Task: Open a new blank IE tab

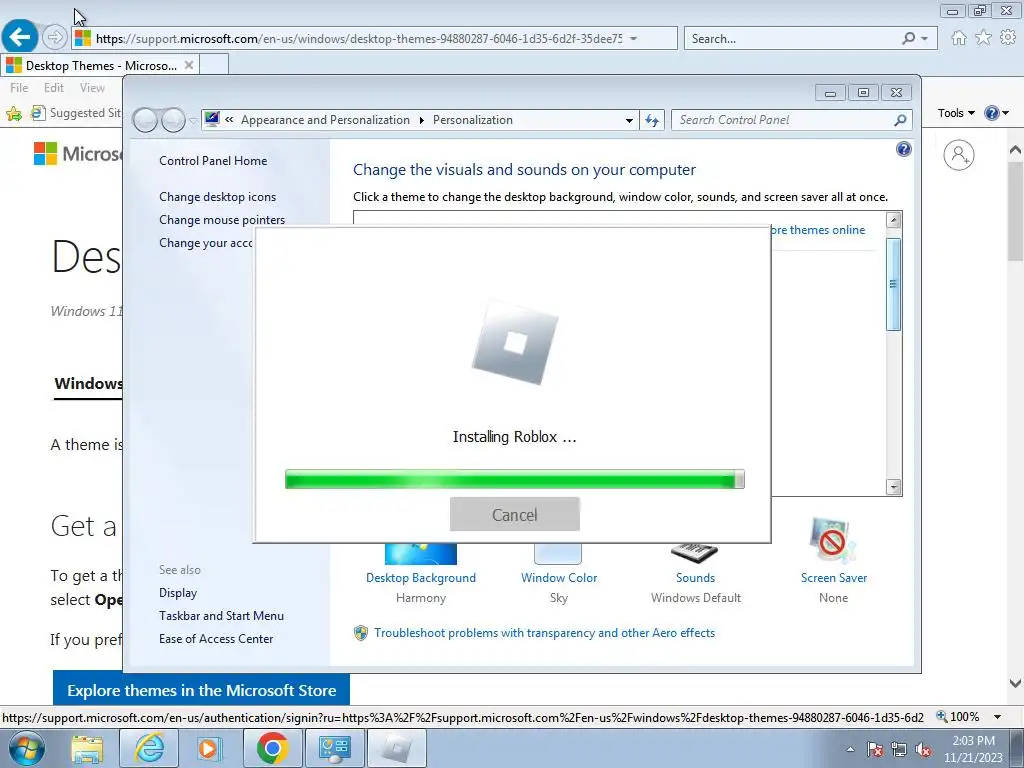Action: pyautogui.click(x=214, y=65)
